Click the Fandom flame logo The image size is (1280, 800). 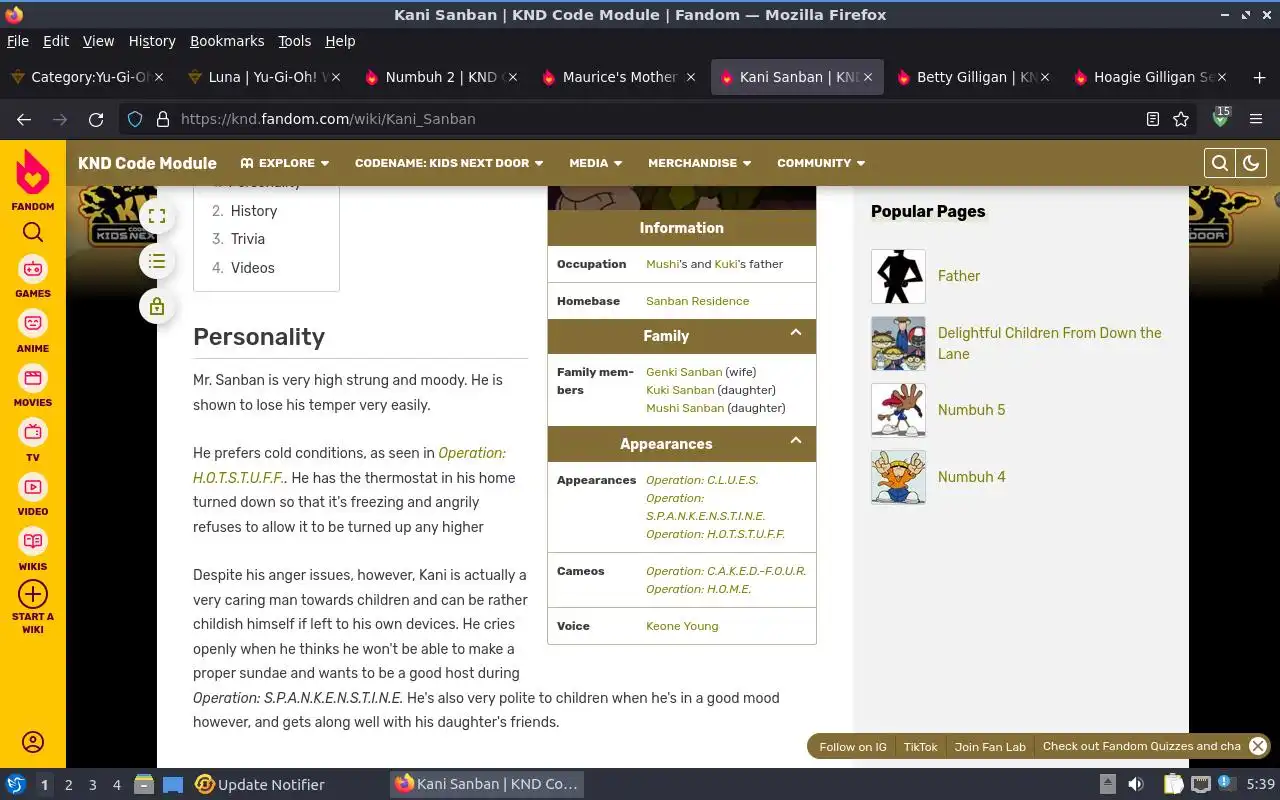click(33, 172)
